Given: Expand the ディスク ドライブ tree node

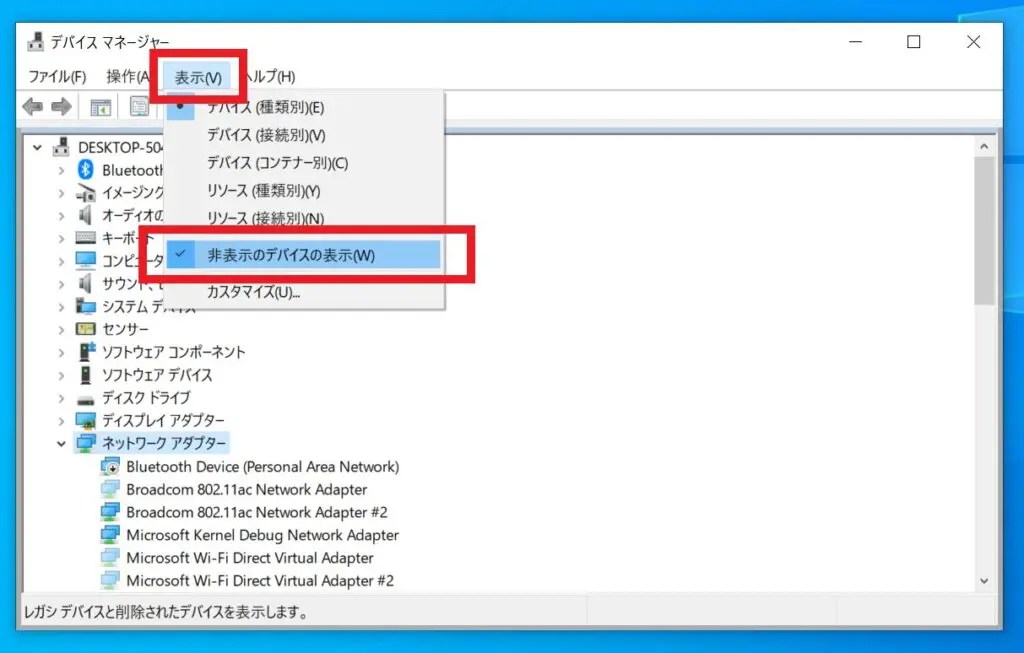Looking at the screenshot, I should coord(62,397).
